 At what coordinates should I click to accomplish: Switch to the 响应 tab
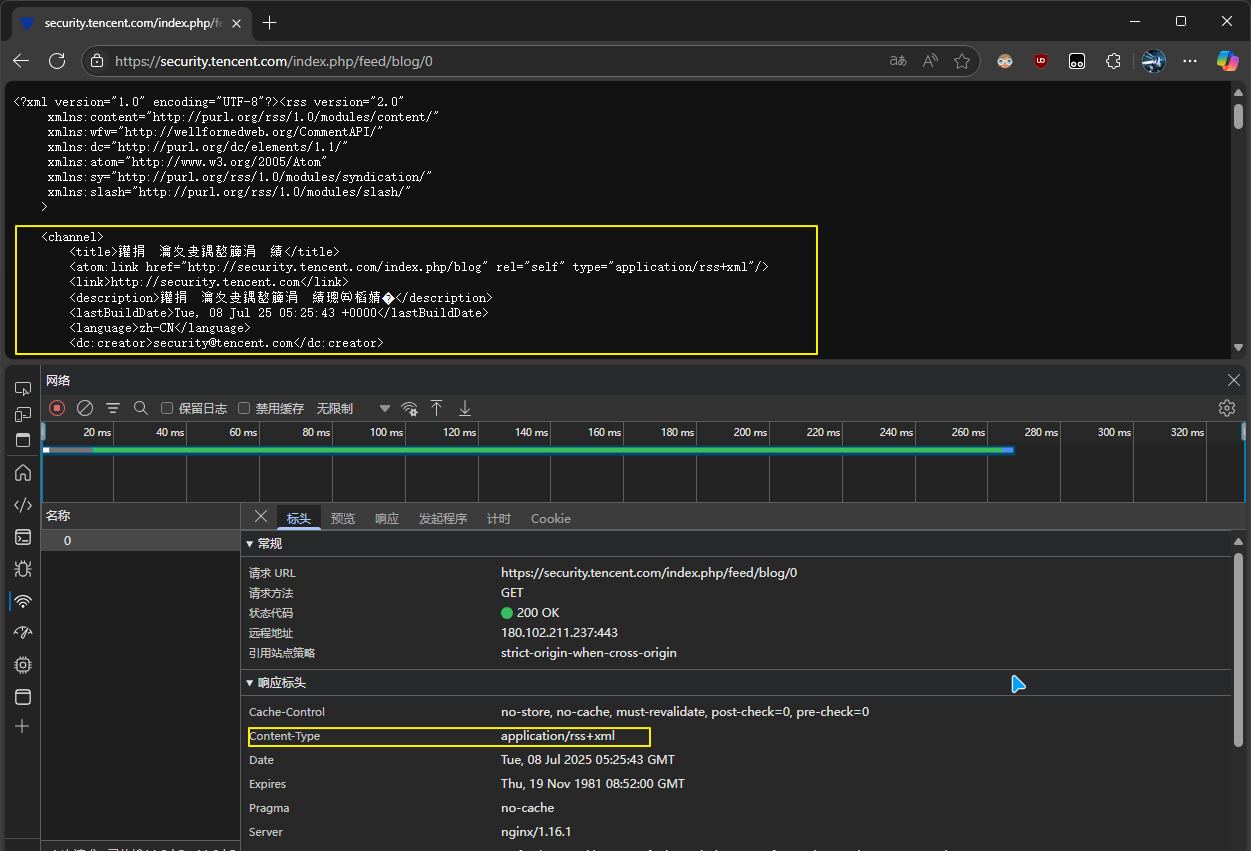coord(387,518)
